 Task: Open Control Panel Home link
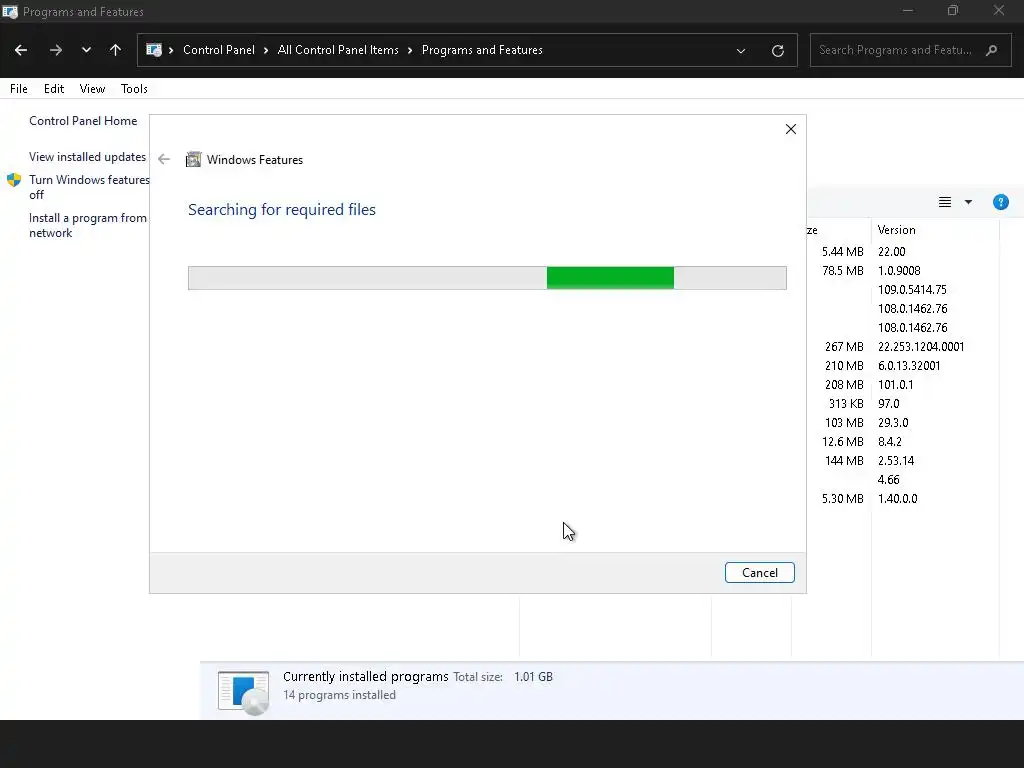click(x=83, y=121)
